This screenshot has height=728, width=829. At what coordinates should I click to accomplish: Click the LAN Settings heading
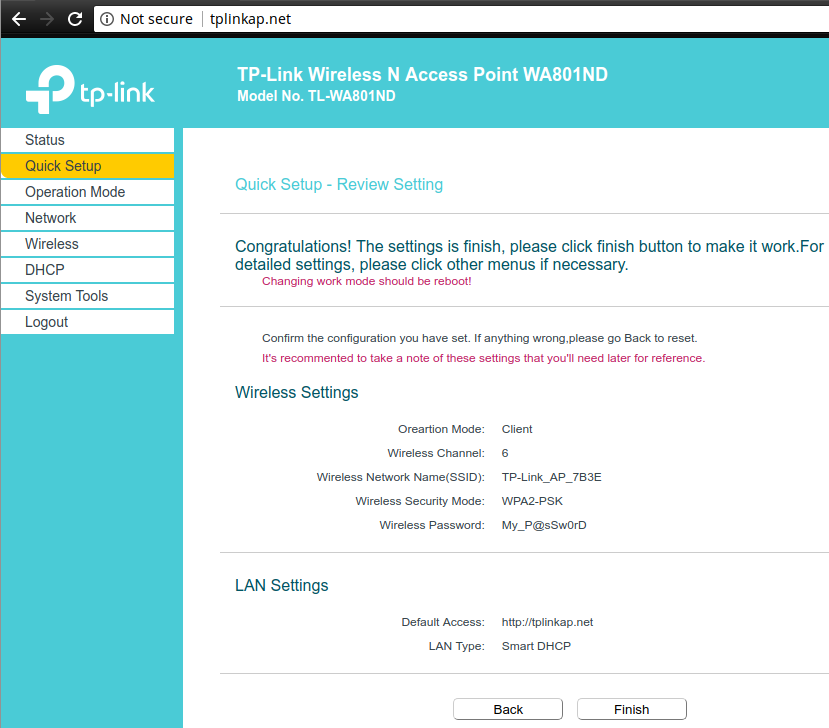[281, 585]
